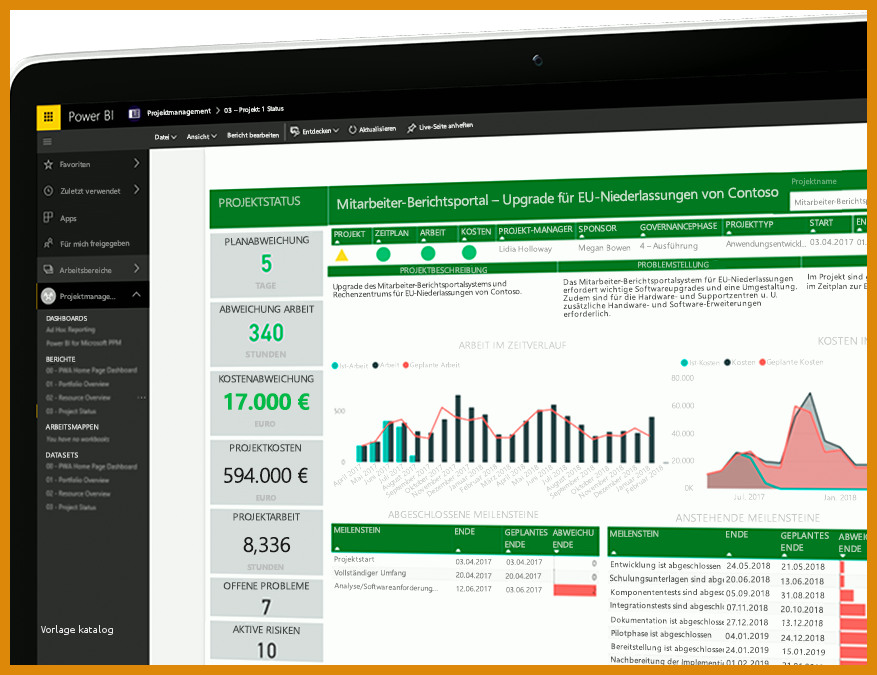Click the yellow triangle Projekt status indicator

341,256
